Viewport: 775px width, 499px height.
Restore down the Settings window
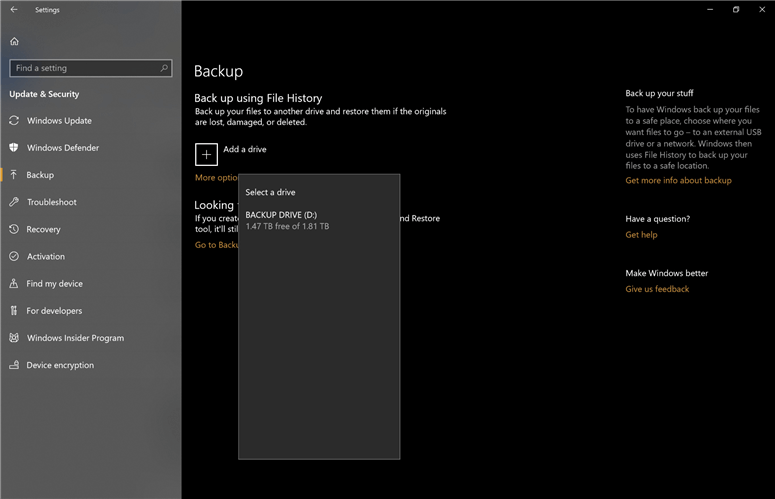[x=736, y=9]
